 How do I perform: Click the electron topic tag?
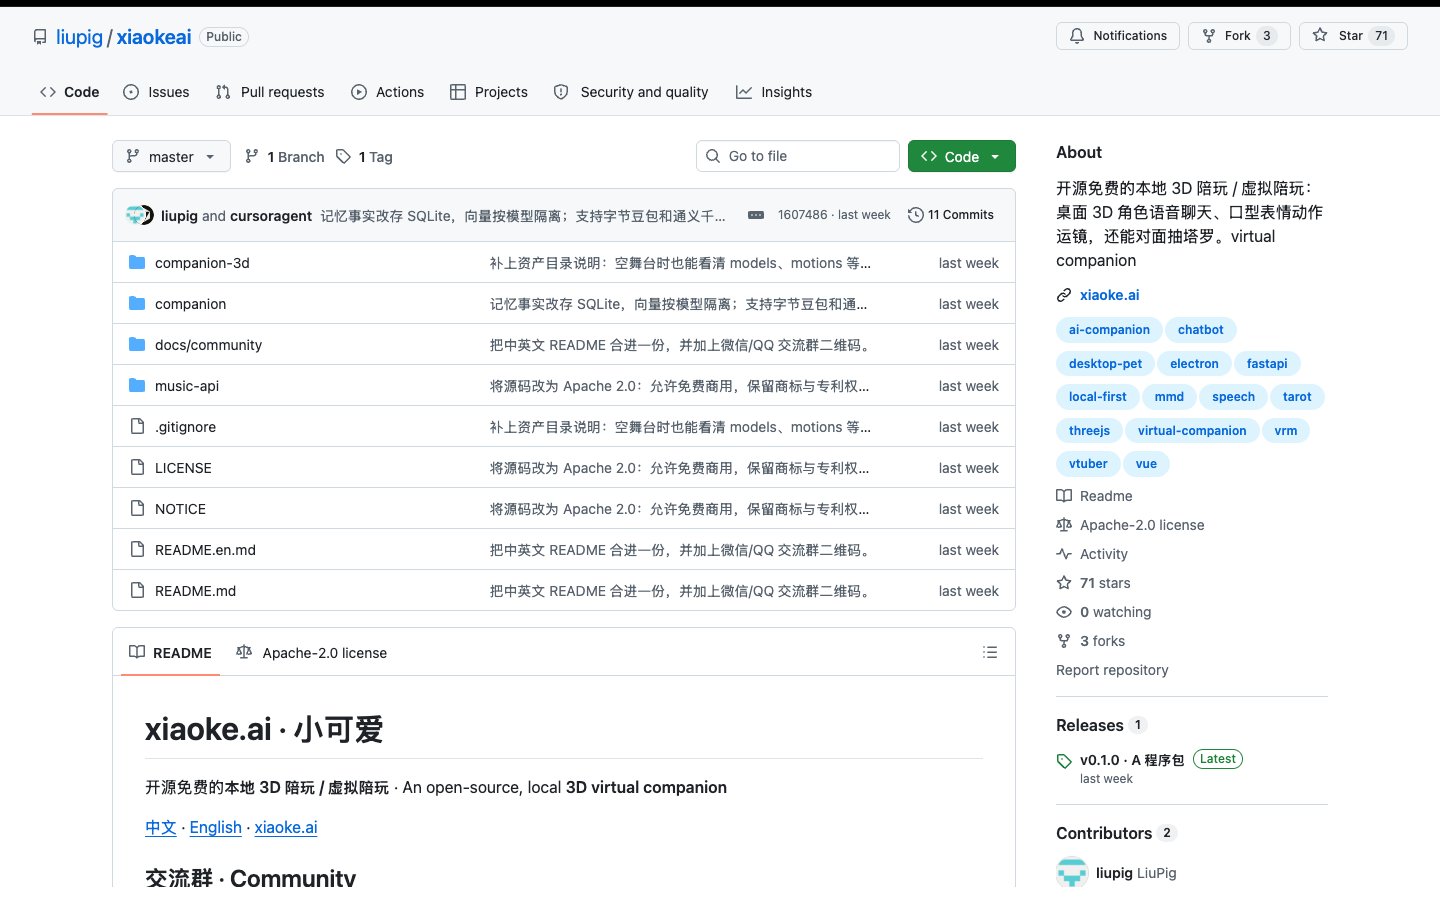click(x=1194, y=364)
